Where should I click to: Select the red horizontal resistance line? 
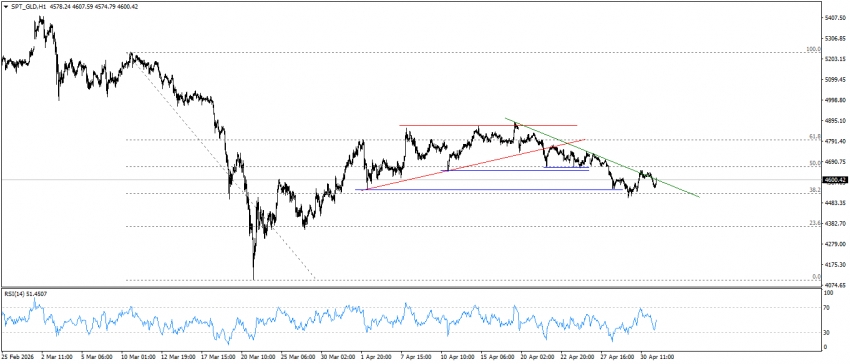(x=488, y=125)
